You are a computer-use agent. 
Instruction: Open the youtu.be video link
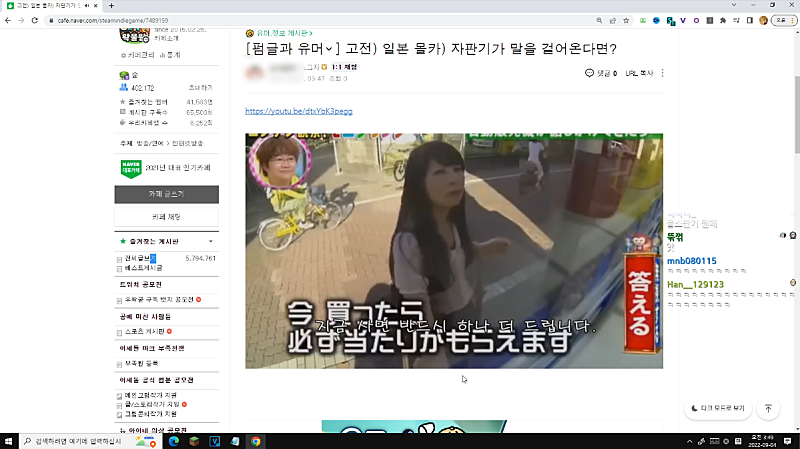(298, 111)
